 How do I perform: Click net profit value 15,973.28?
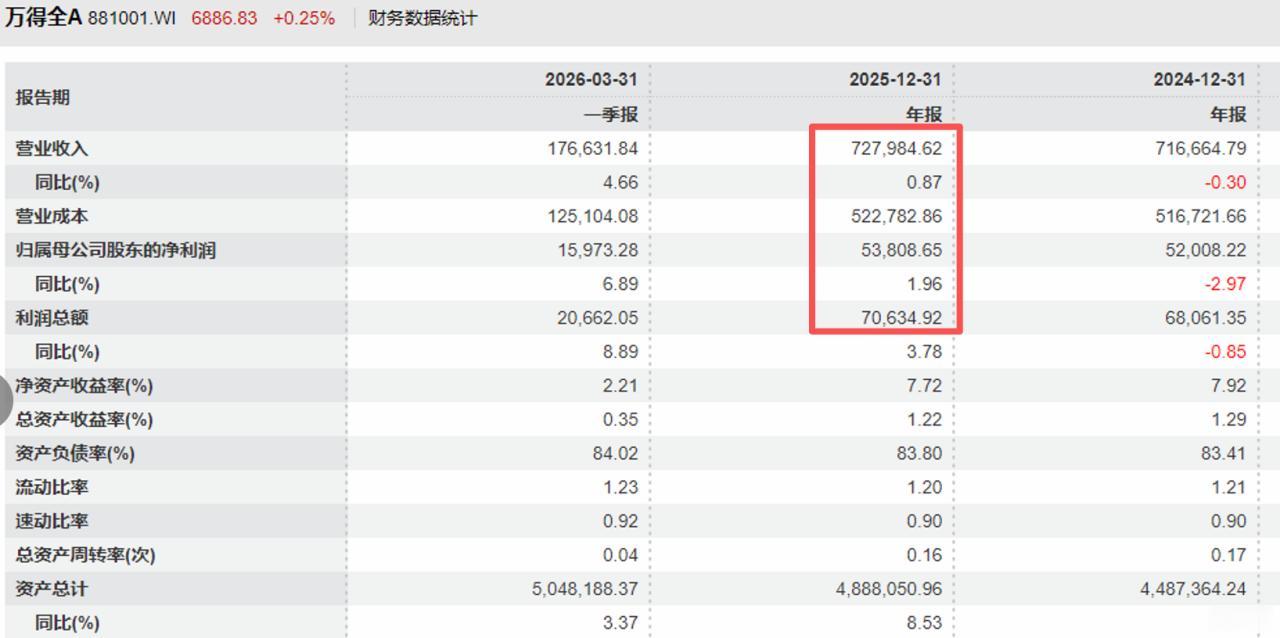598,250
